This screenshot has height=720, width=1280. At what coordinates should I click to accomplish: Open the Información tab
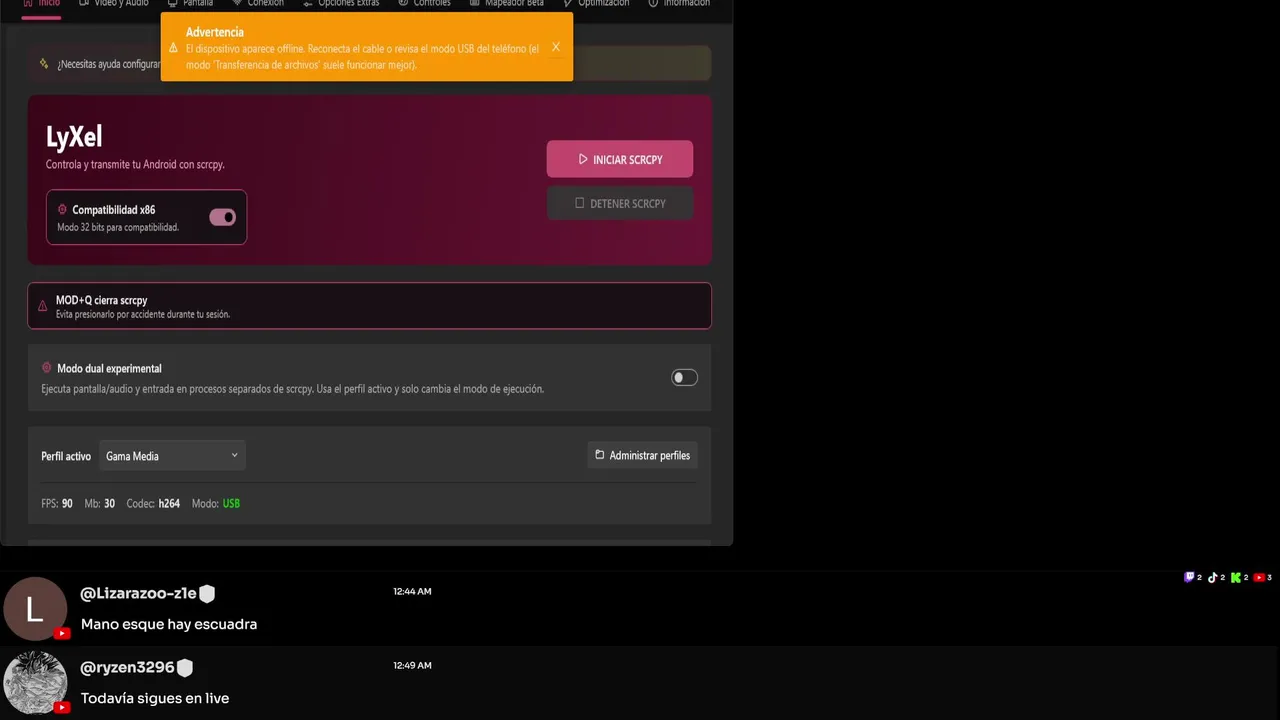[x=679, y=4]
